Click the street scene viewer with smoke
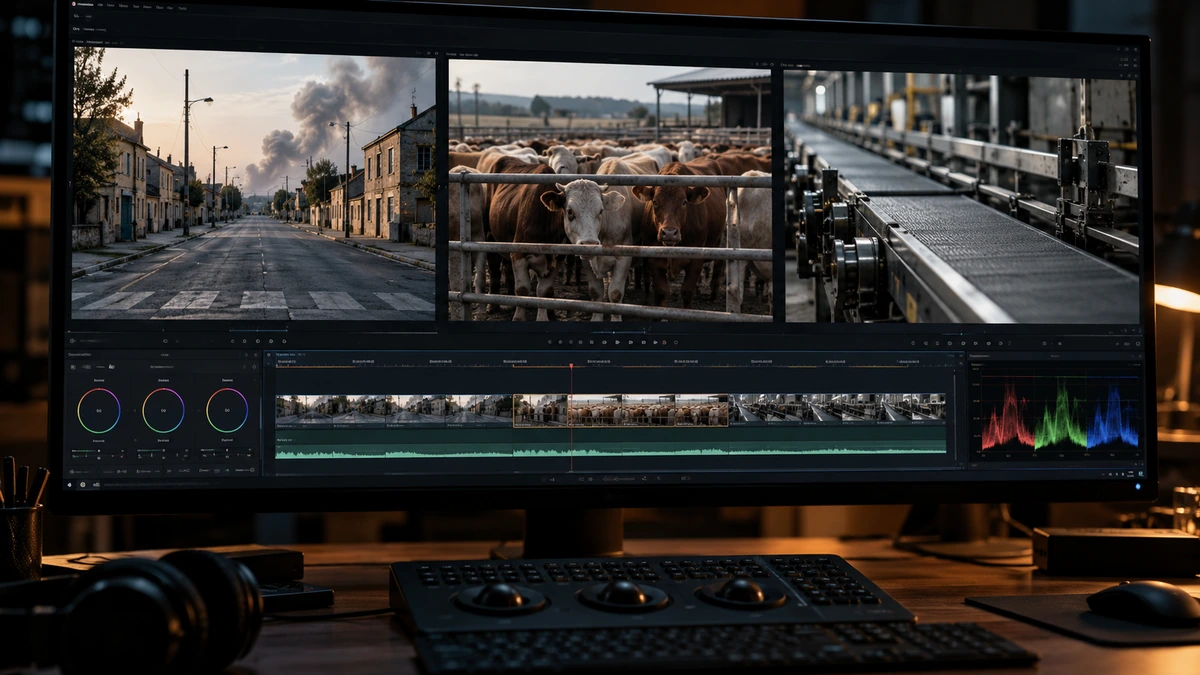Image resolution: width=1200 pixels, height=675 pixels. (x=253, y=184)
